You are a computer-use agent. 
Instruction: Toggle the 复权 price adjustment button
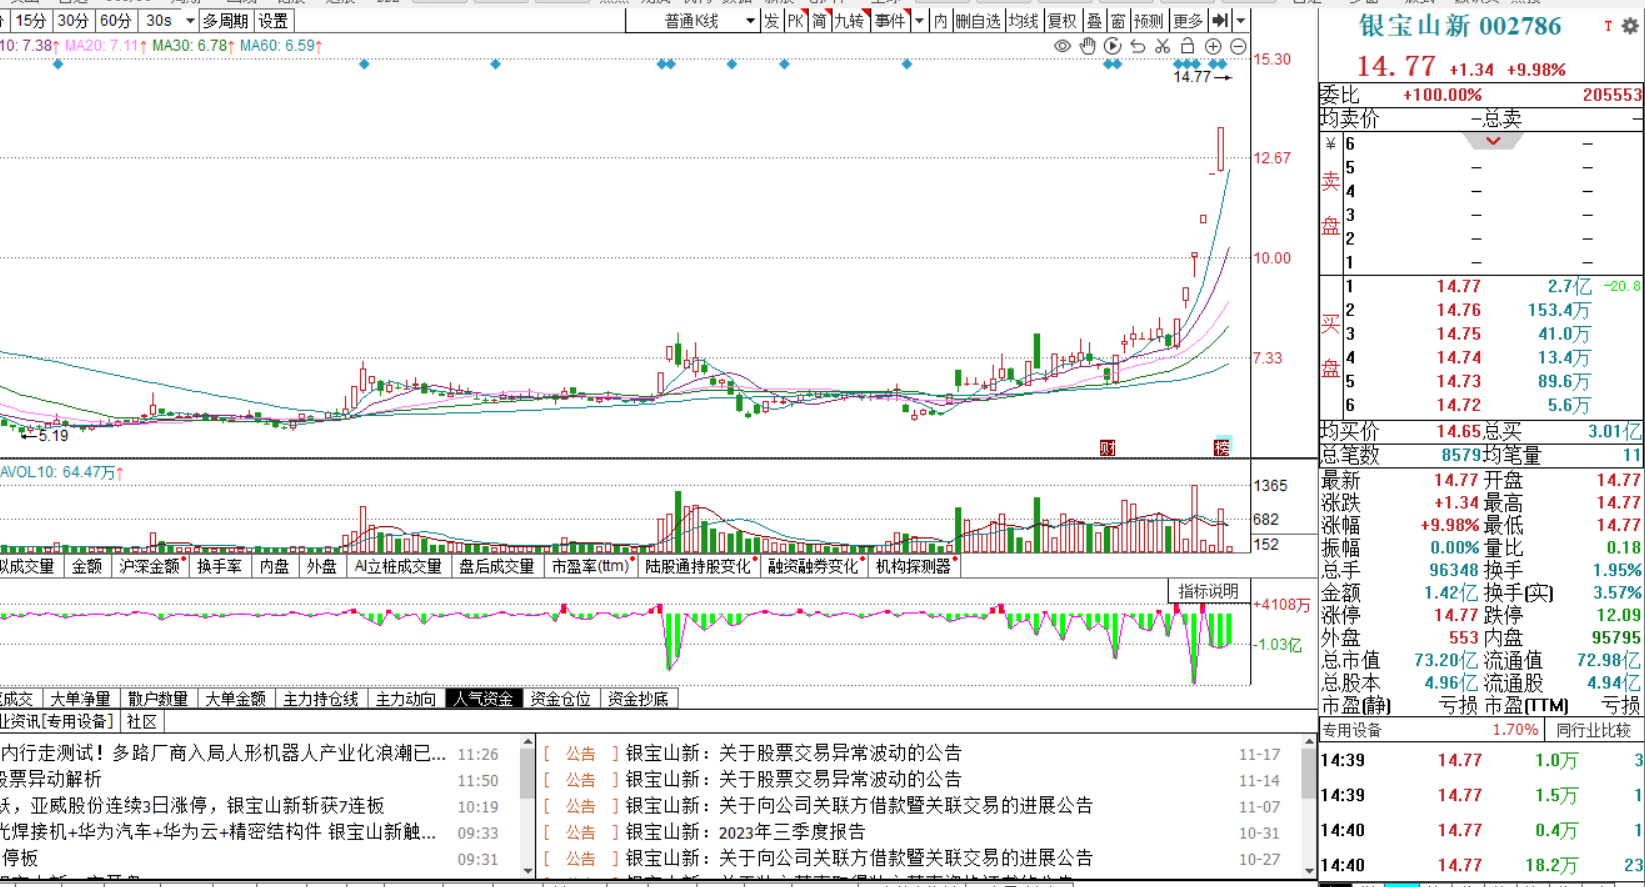1063,20
